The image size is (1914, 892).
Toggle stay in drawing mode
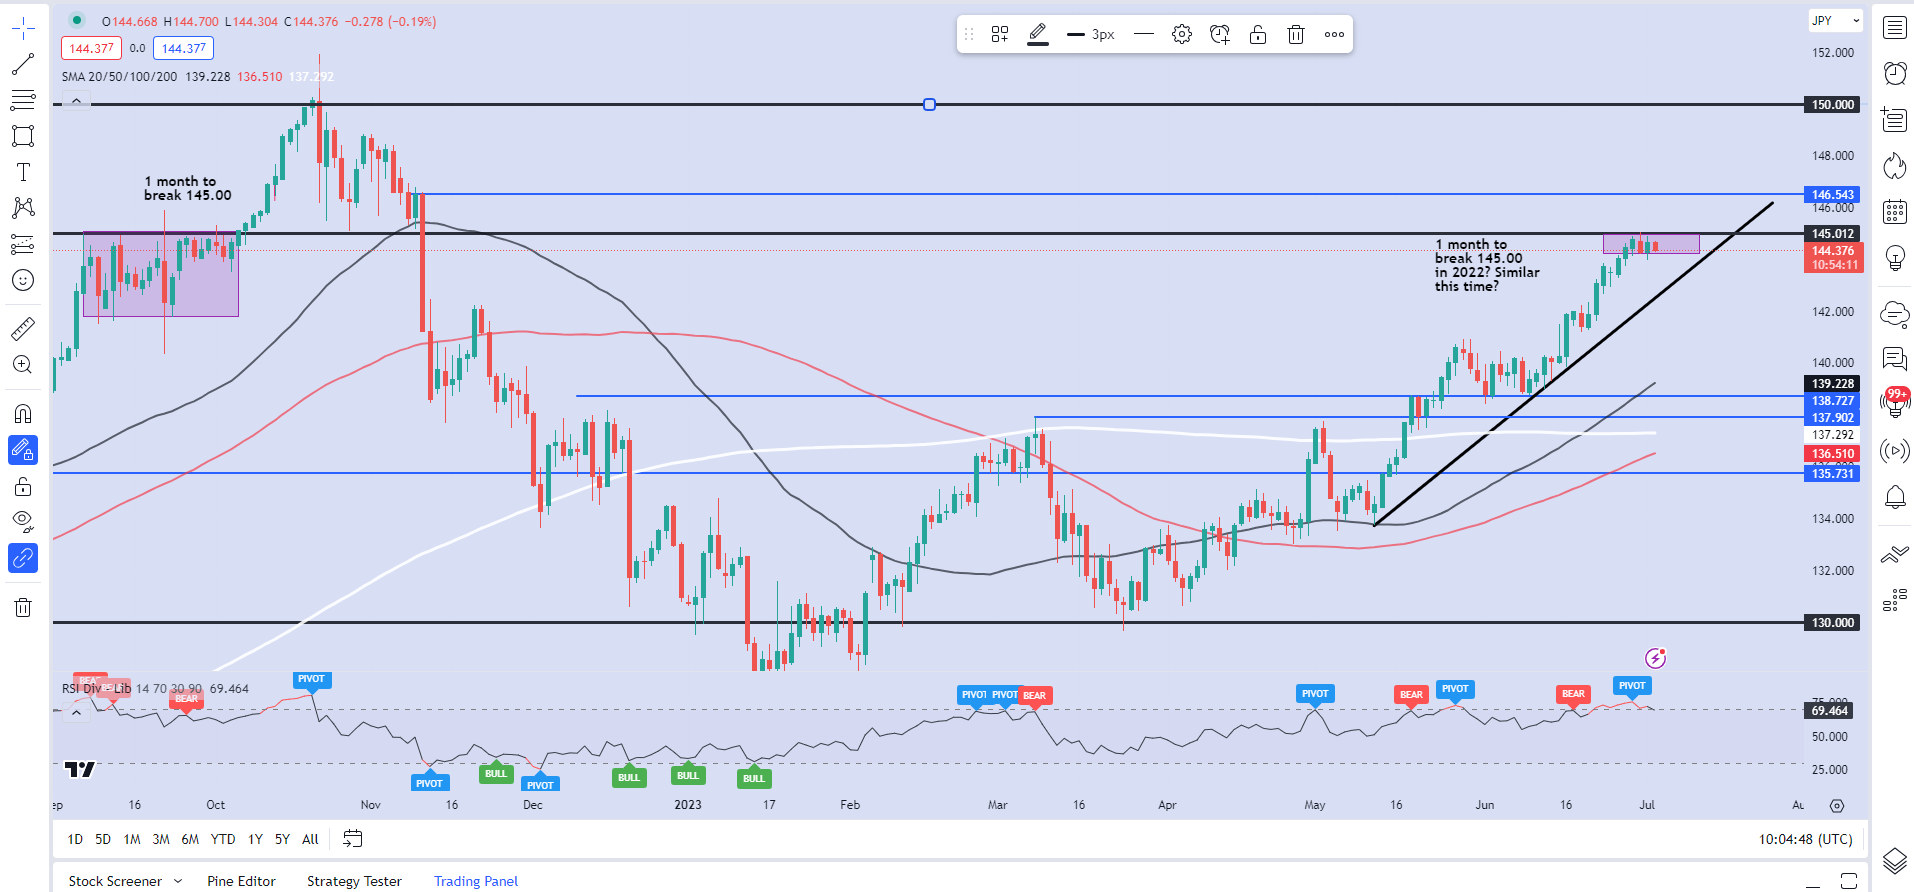click(x=23, y=450)
